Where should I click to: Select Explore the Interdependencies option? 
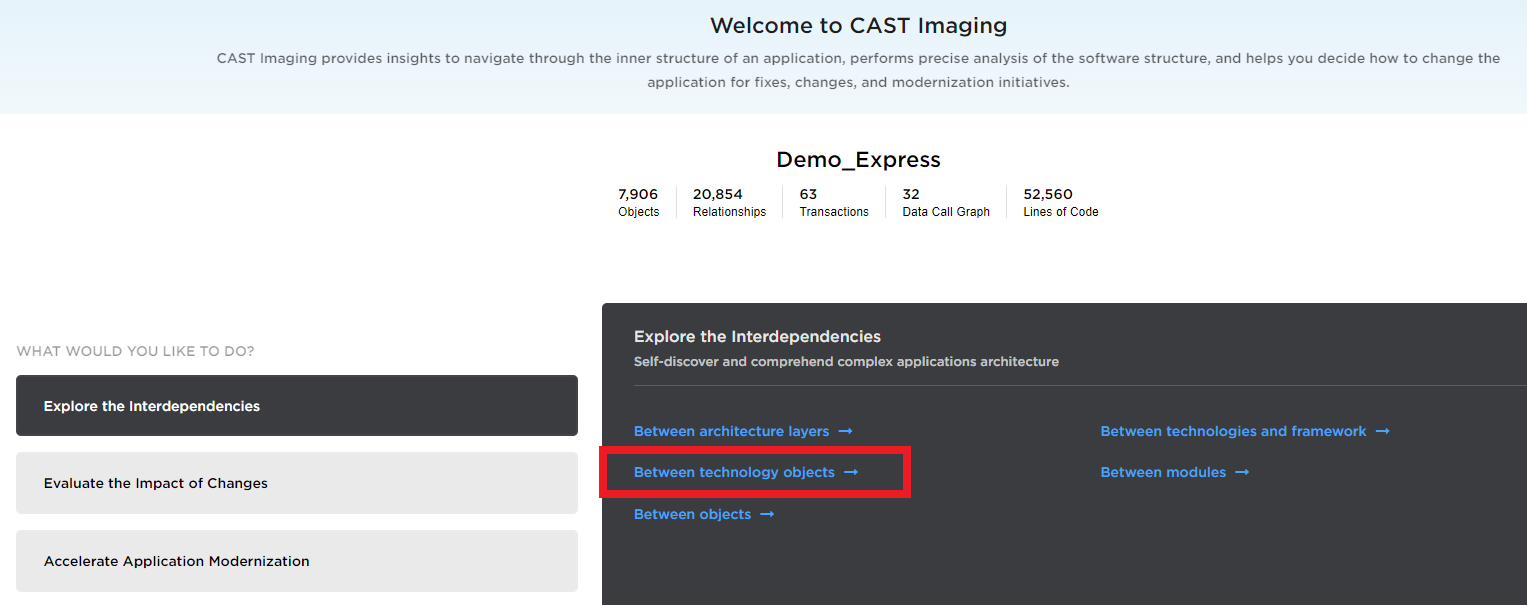(x=297, y=406)
